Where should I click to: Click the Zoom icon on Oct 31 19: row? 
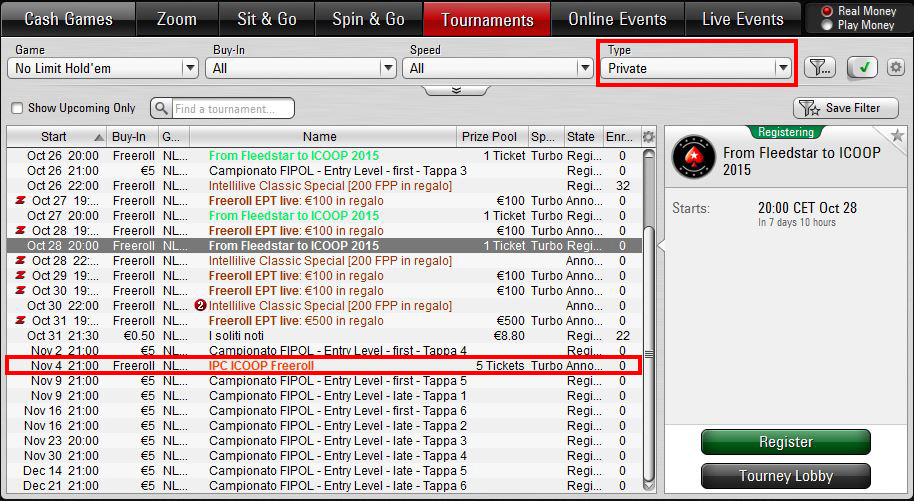click(x=21, y=321)
